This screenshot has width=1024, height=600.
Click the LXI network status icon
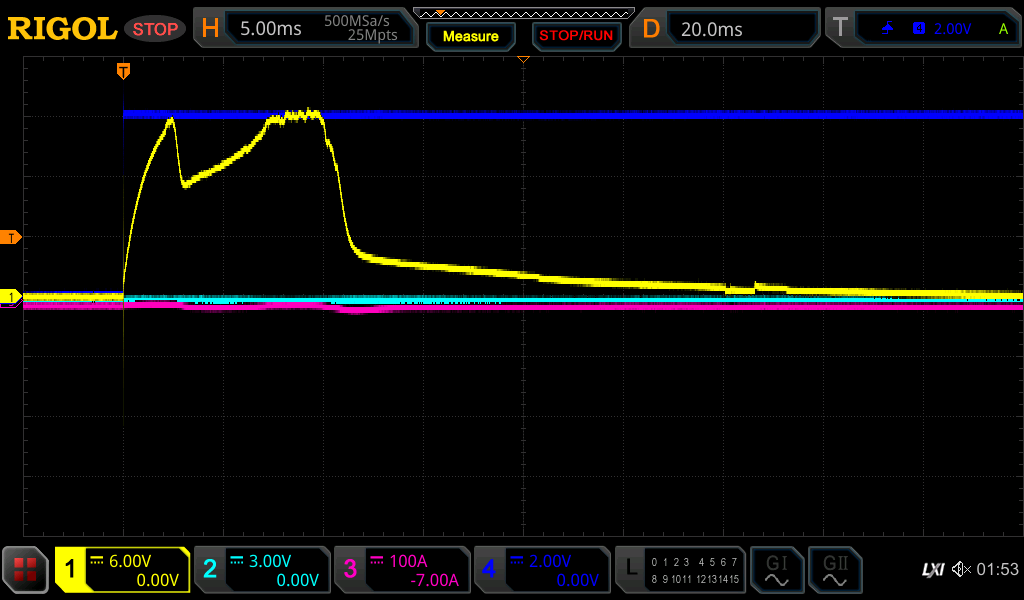(x=932, y=570)
